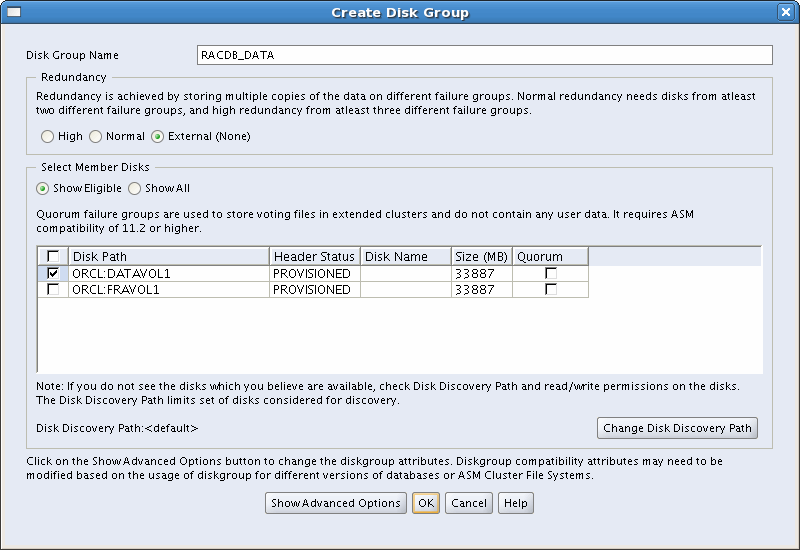The image size is (800, 550).
Task: Cancel the disk group creation
Action: [469, 503]
